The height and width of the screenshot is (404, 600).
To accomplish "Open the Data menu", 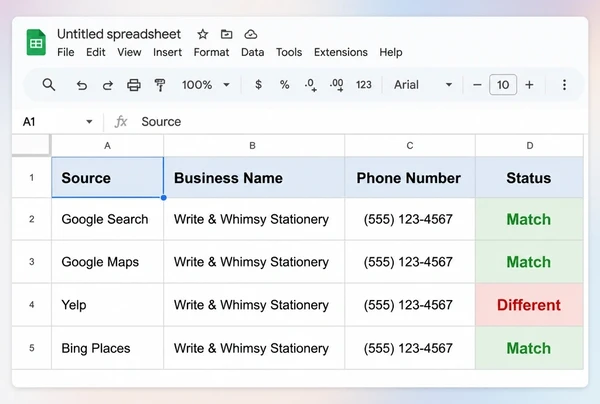I will pos(253,52).
